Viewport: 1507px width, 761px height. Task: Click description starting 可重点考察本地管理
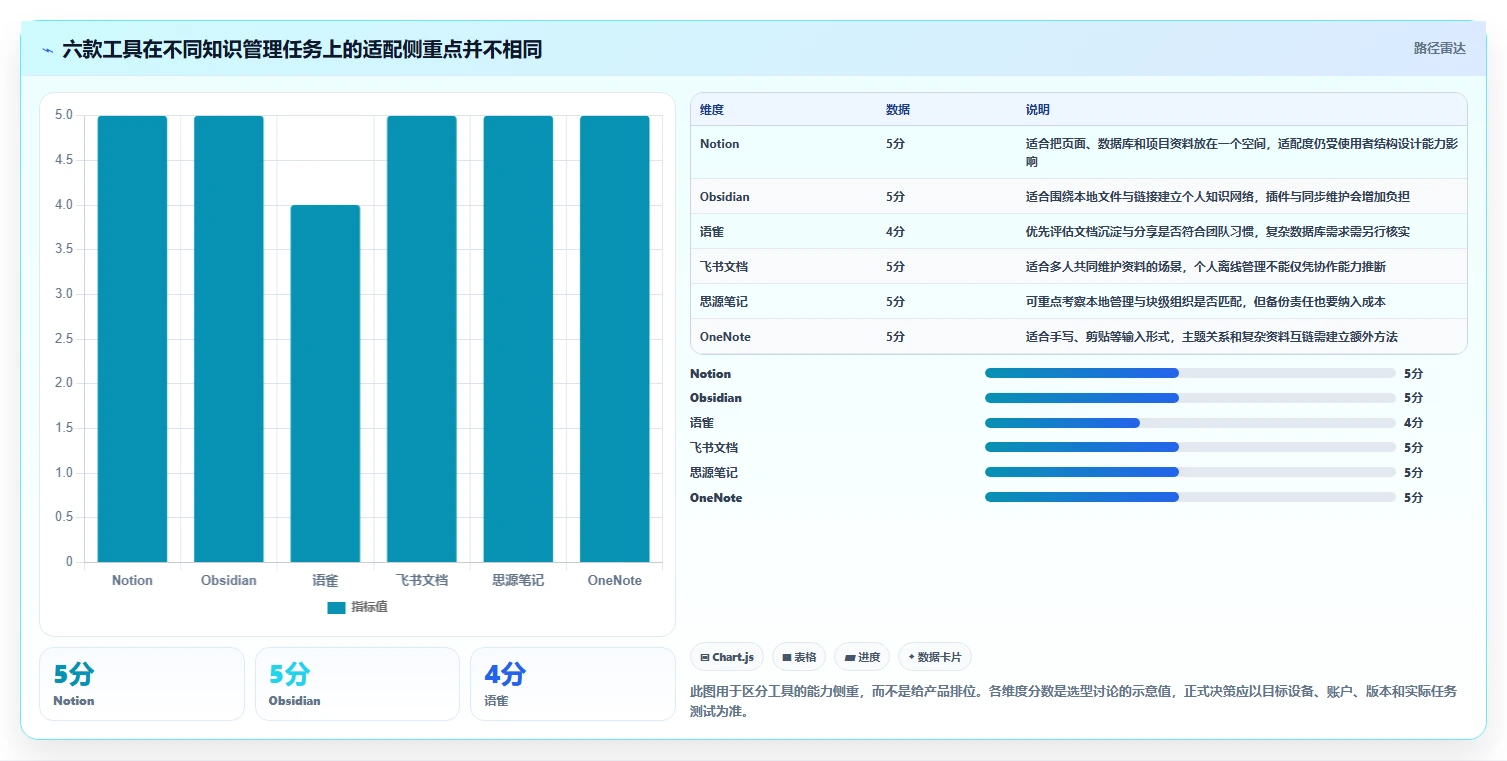1206,302
